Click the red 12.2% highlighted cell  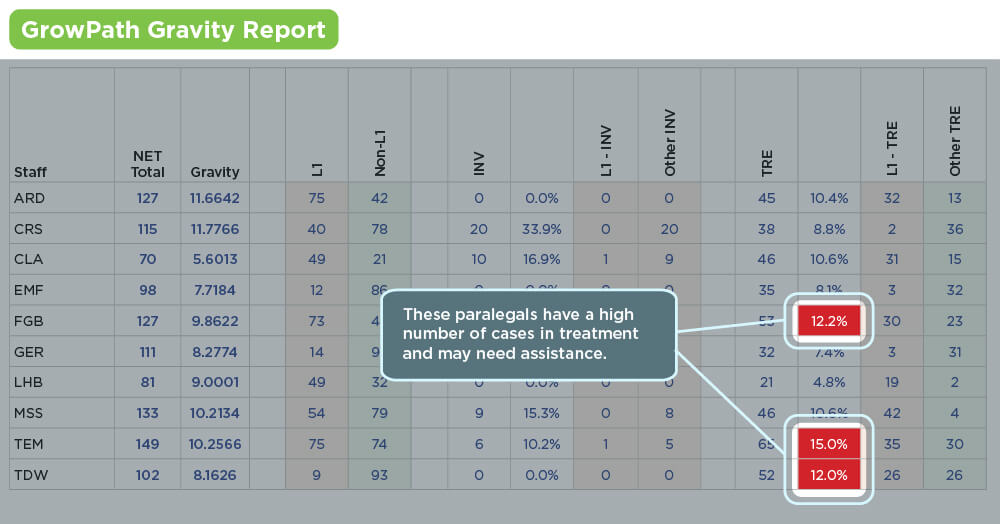[827, 321]
